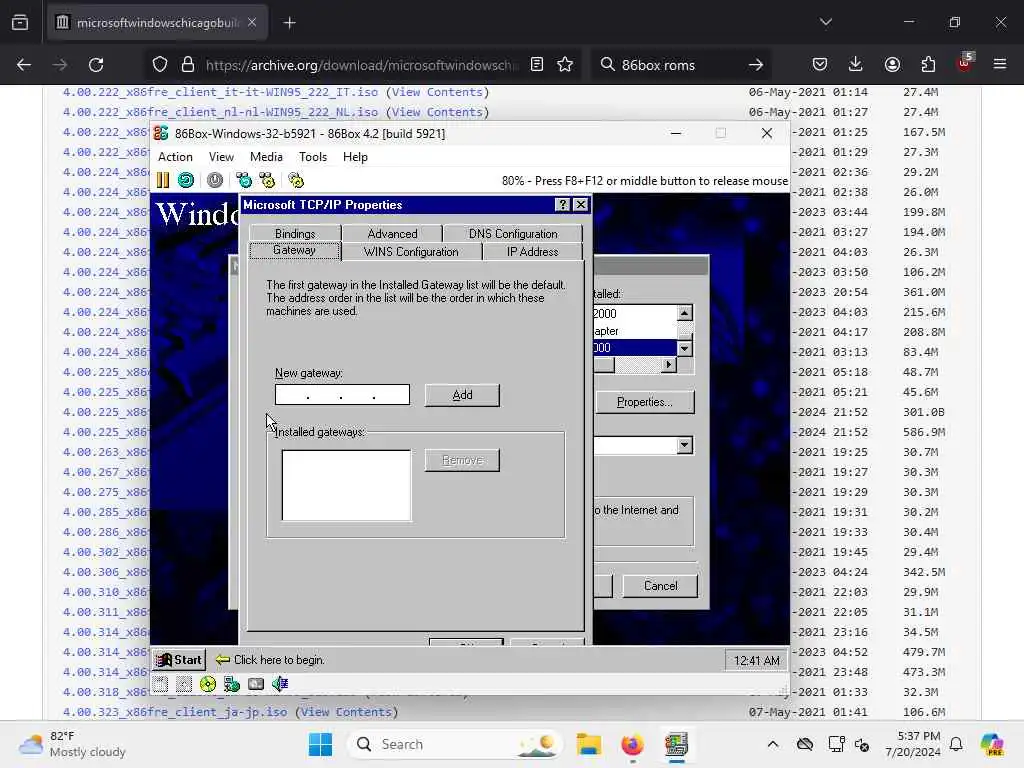This screenshot has width=1024, height=768.
Task: Click the network status bar icon
Action: (232, 684)
